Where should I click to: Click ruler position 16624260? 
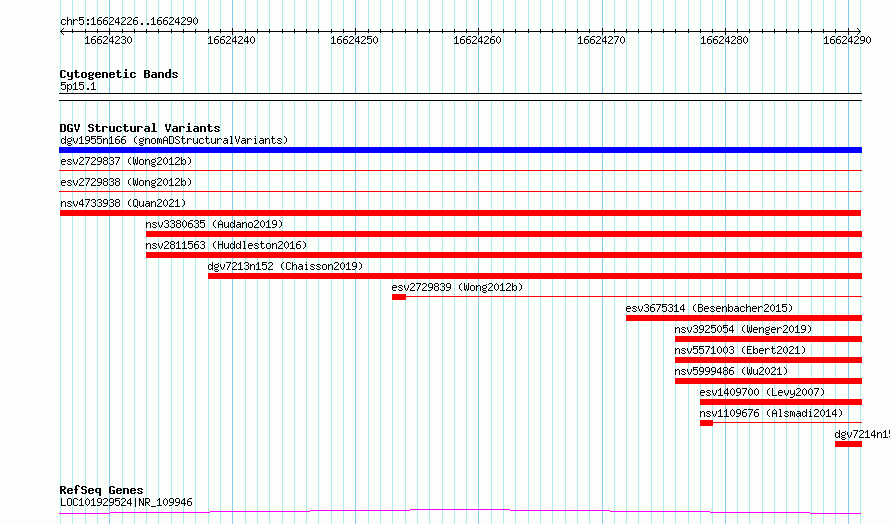(477, 40)
